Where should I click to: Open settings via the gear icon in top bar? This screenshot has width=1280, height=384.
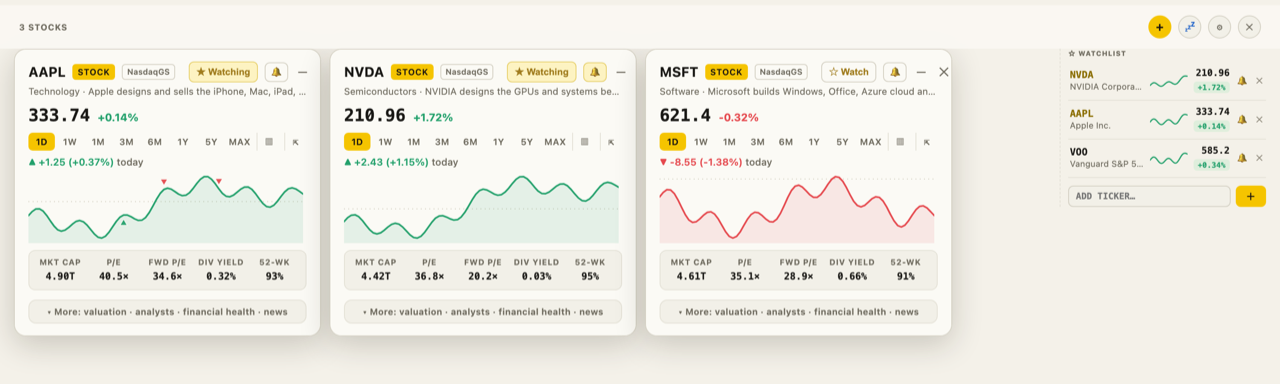(x=1219, y=27)
